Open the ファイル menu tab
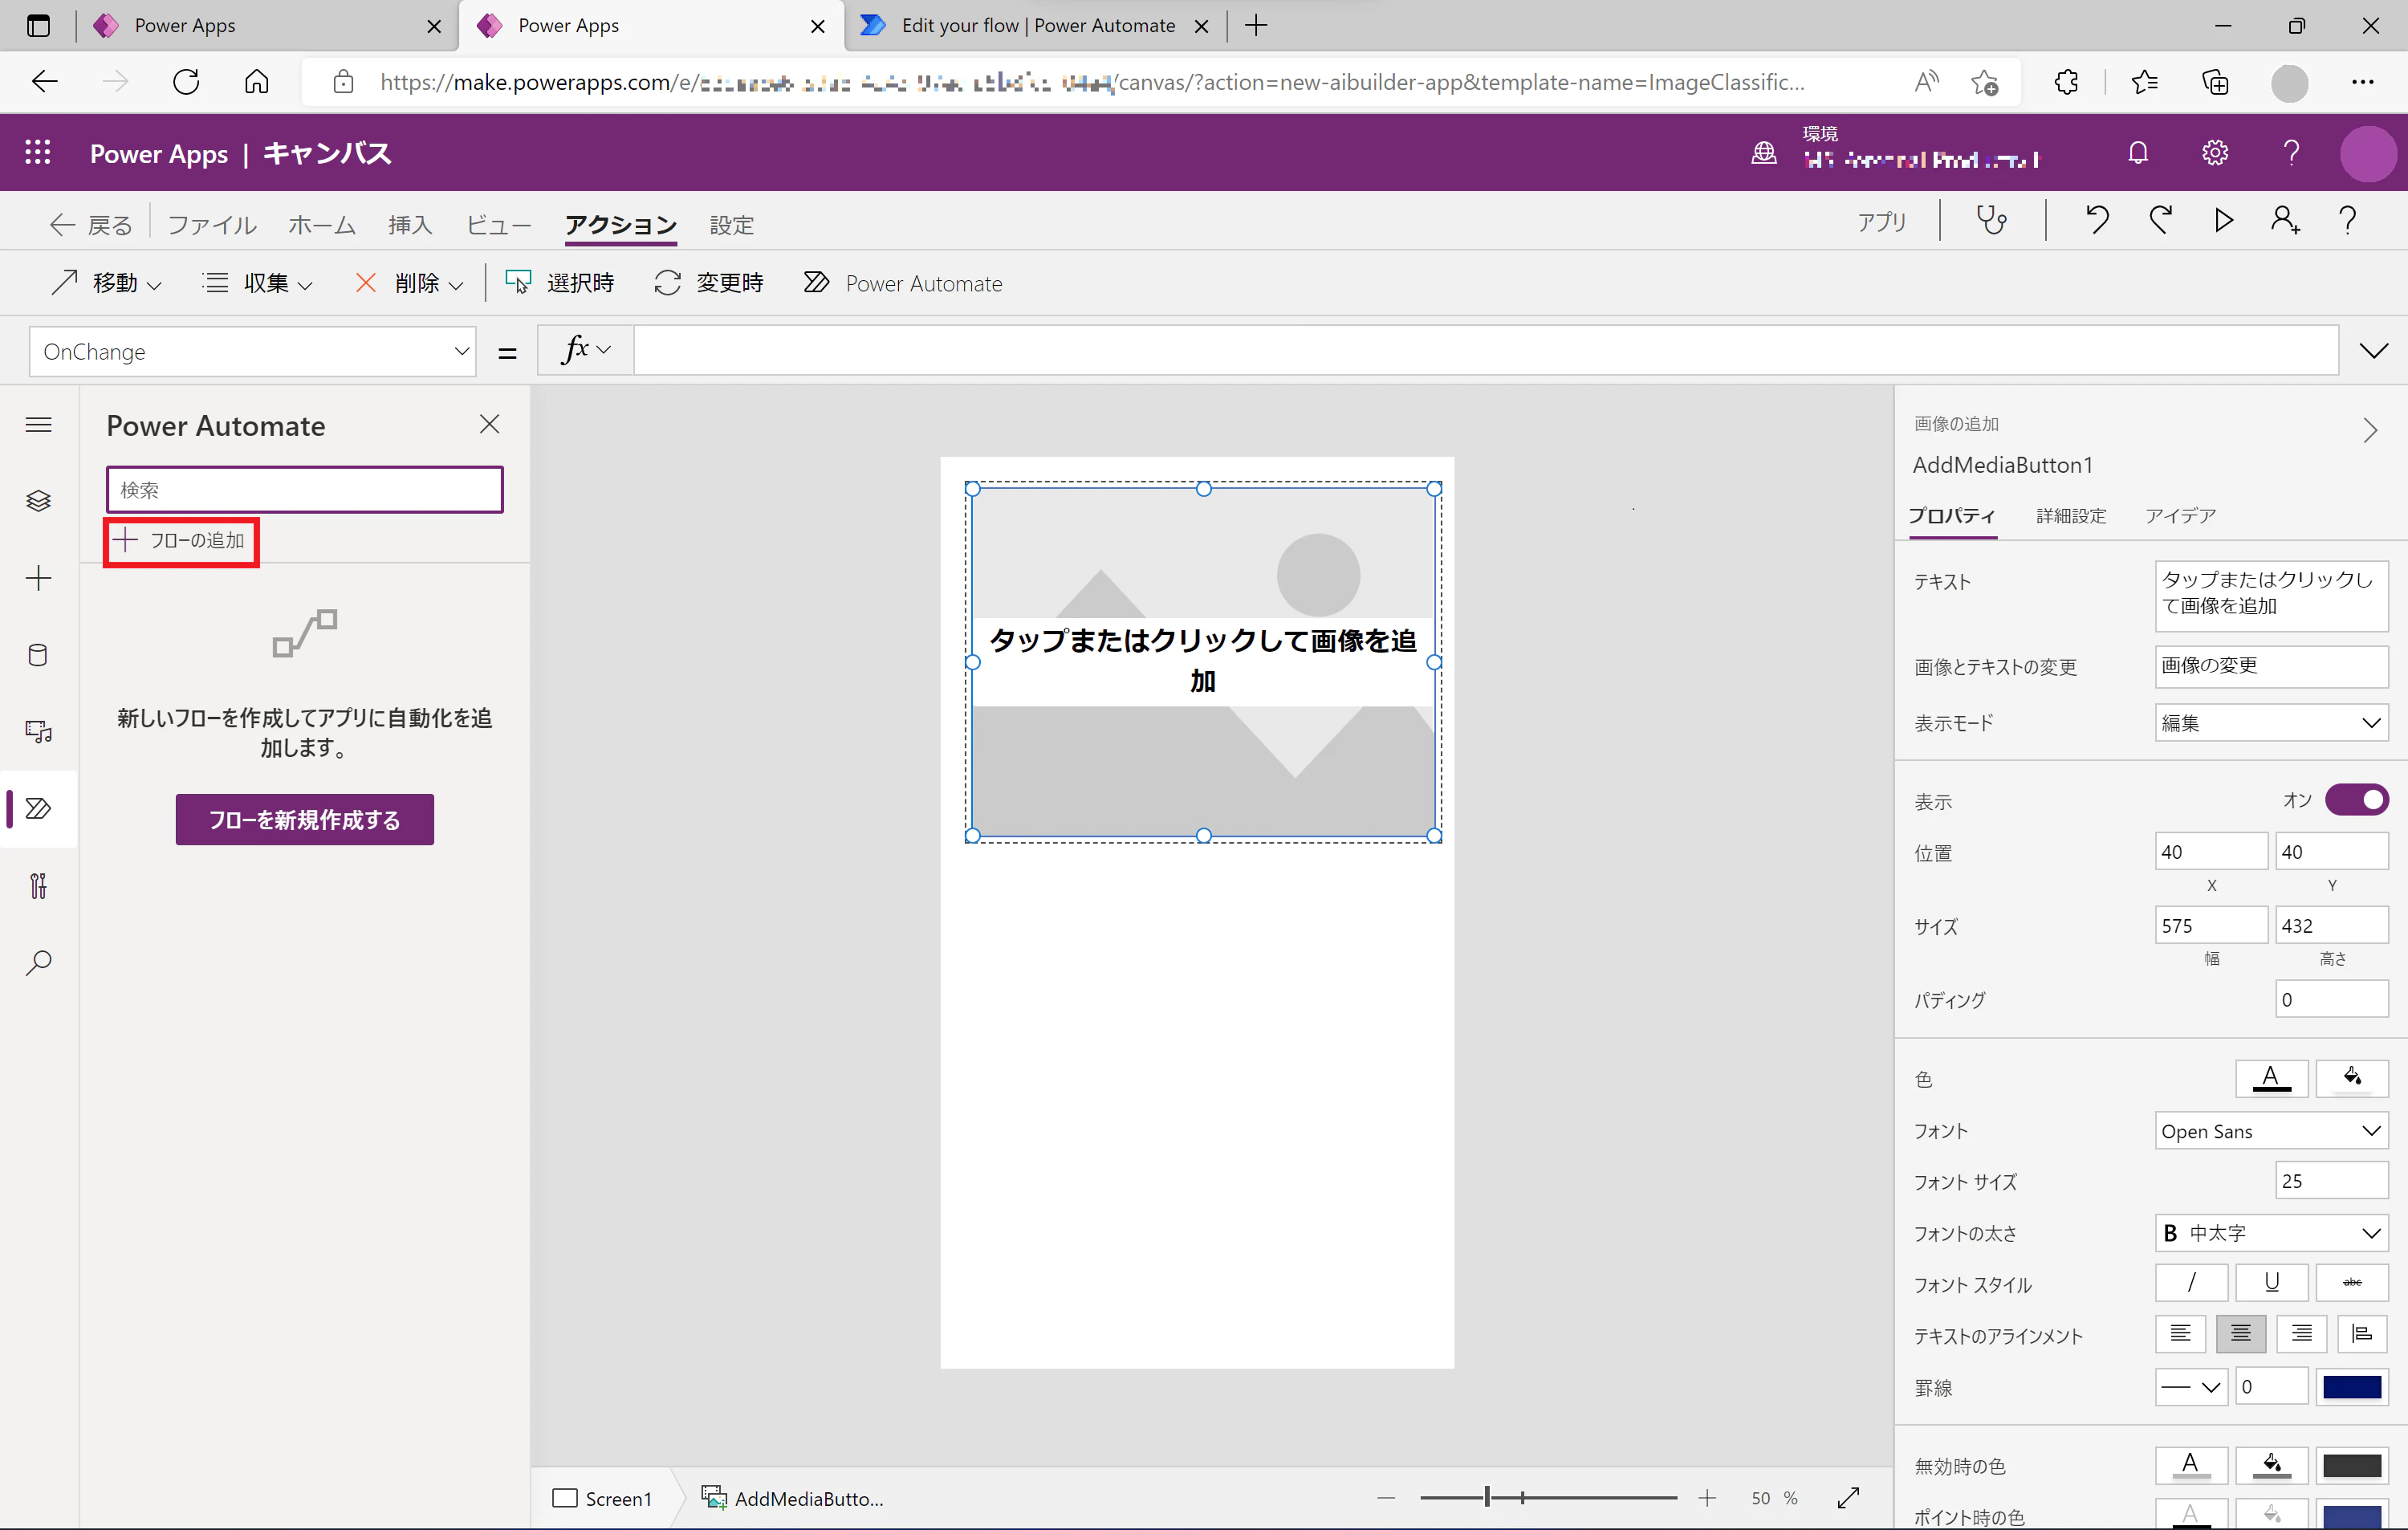This screenshot has width=2408, height=1530. [x=212, y=225]
